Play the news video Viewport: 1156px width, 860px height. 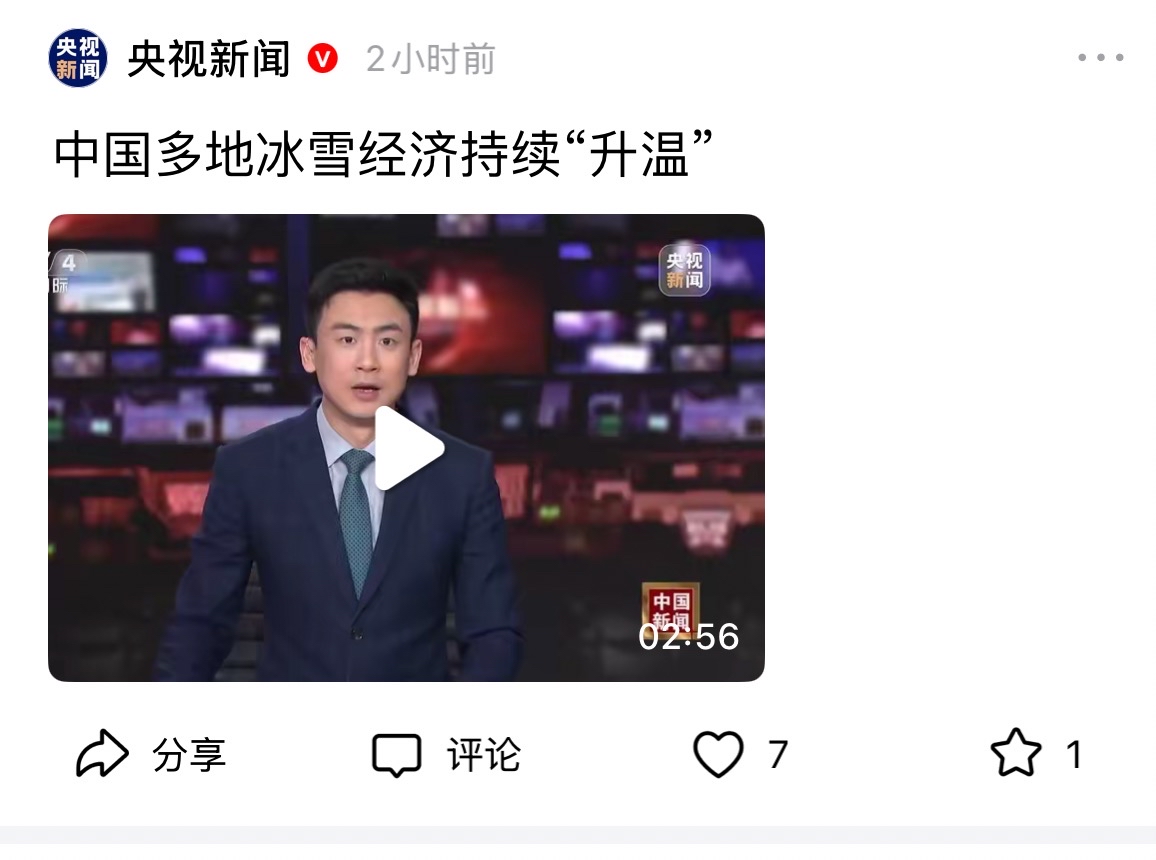[x=409, y=448]
